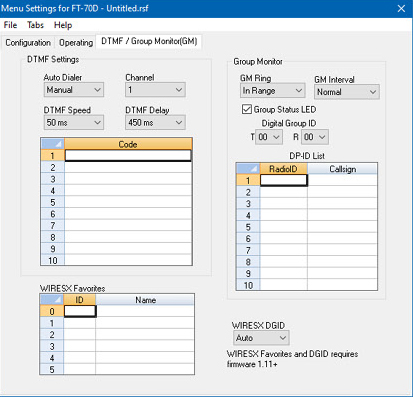Select the DTMF / Group Monitor(GM) tab
Screen dimensions: 413x397
149,41
